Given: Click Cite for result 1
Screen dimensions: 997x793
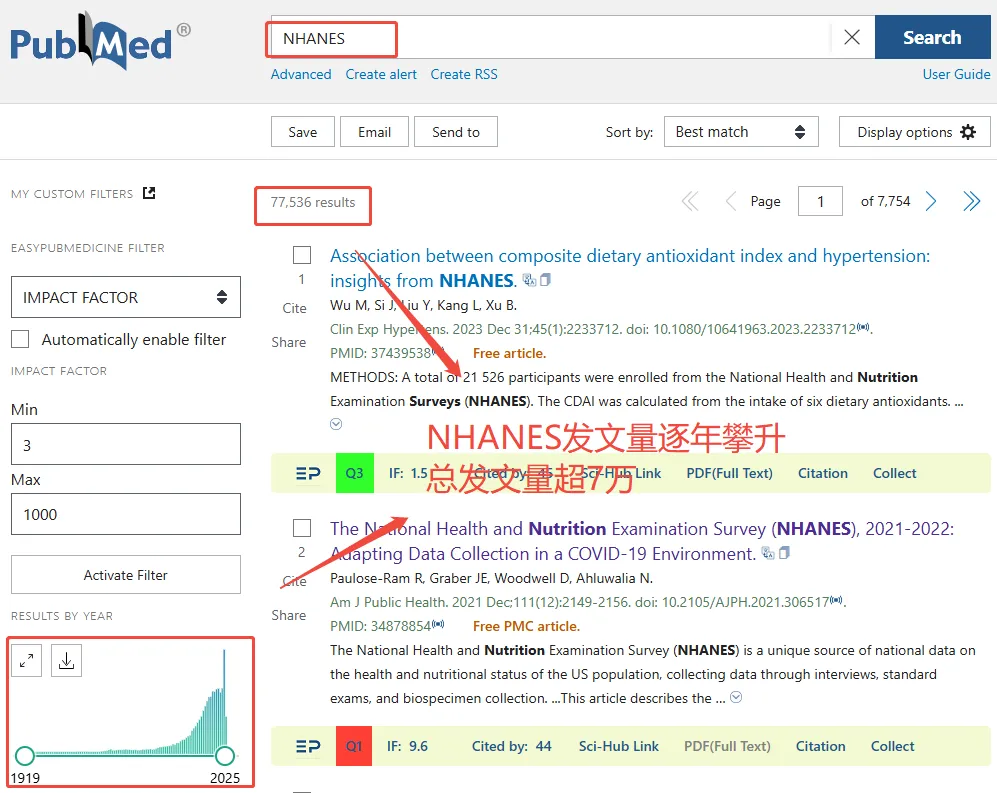Looking at the screenshot, I should tap(294, 308).
